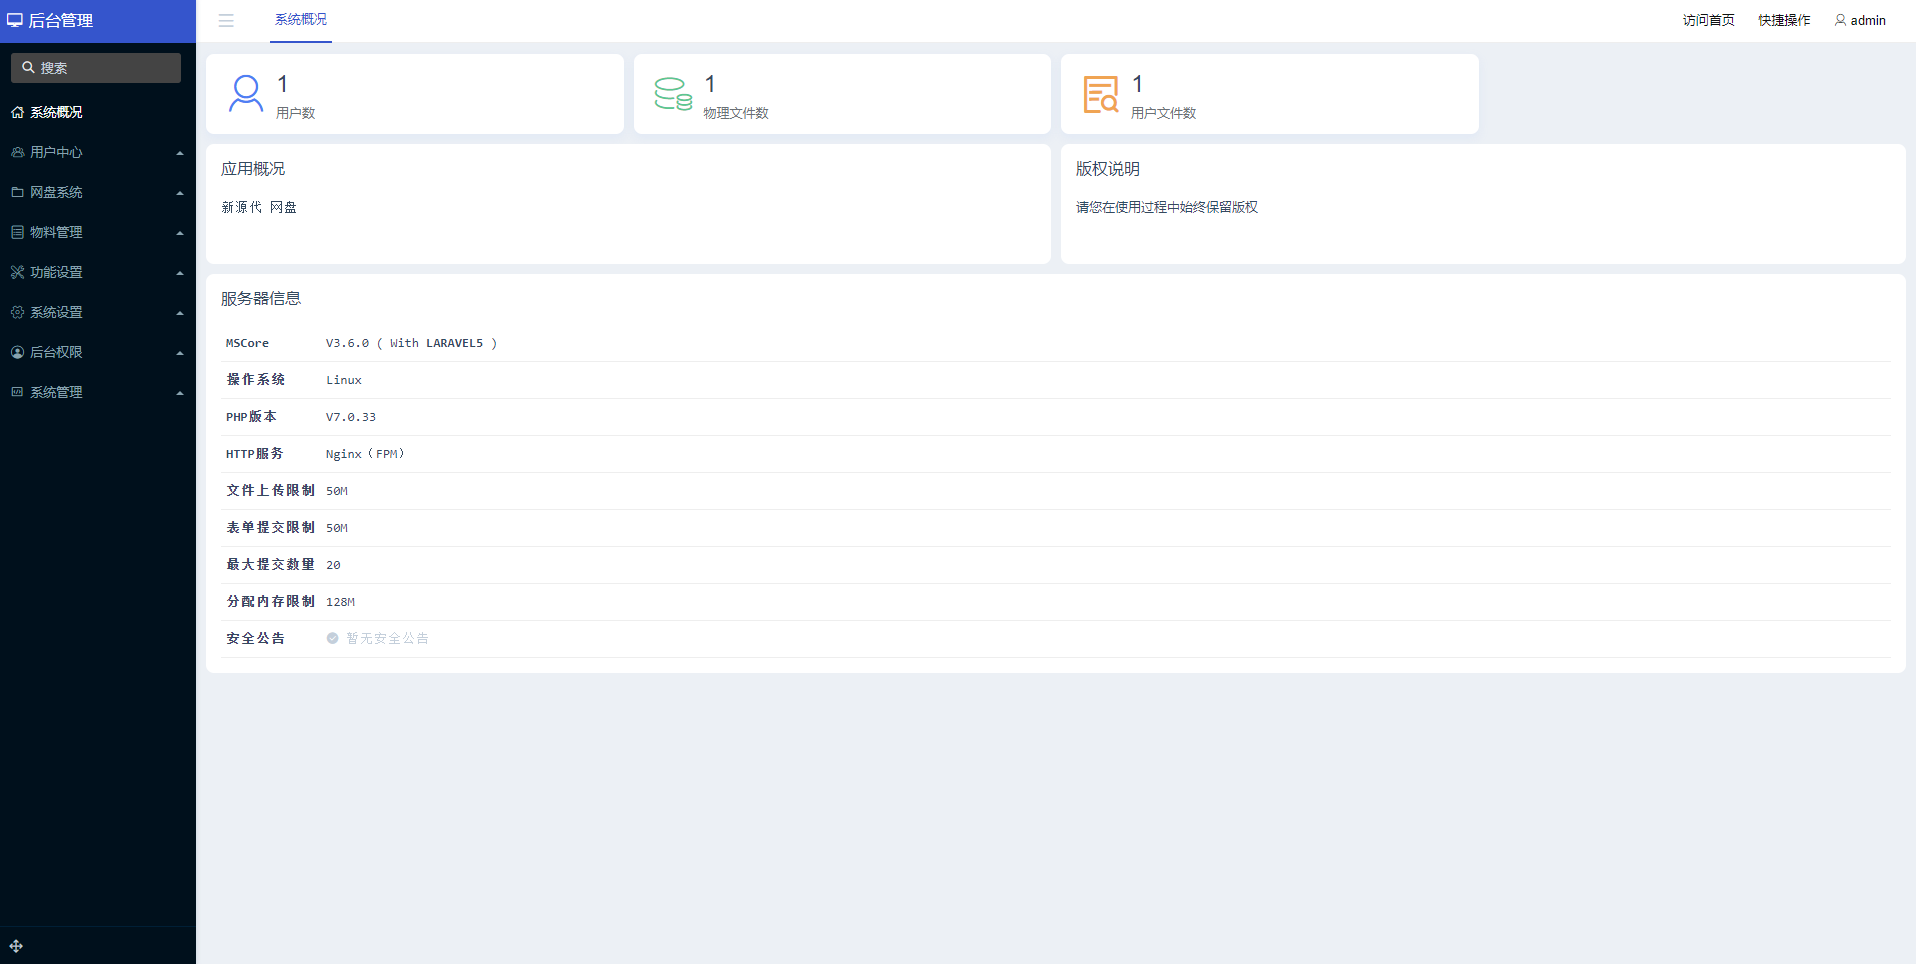
Task: Open the 功能设置 sidebar menu
Action: [98, 272]
